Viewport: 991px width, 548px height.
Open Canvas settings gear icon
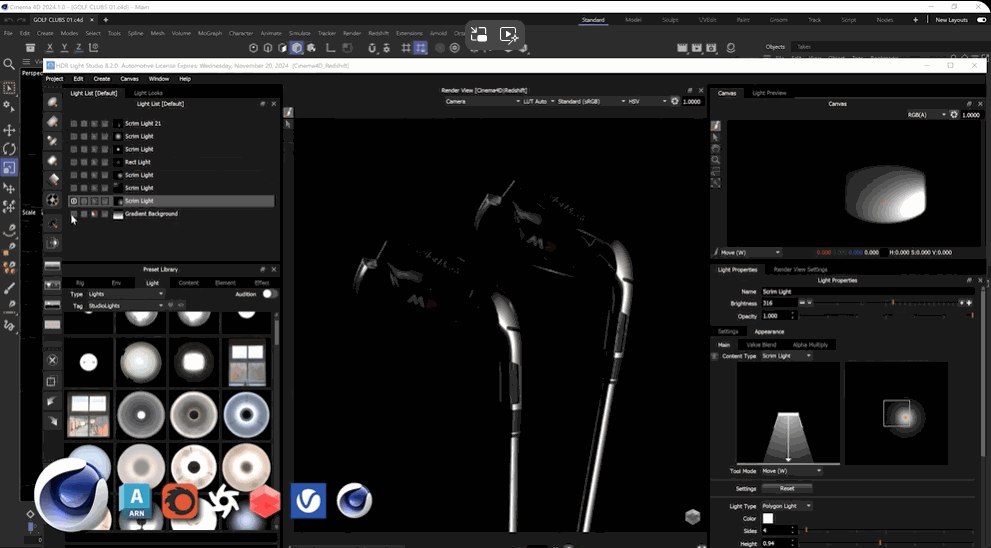[954, 115]
